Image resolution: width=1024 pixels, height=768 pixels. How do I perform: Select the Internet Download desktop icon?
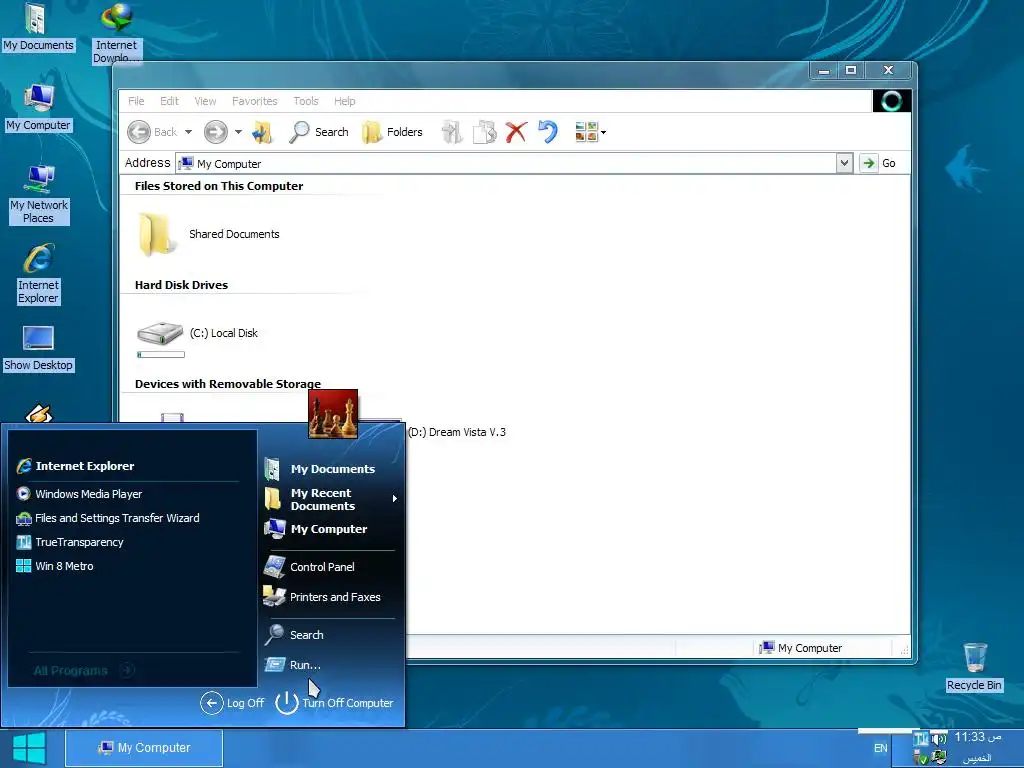pos(117,33)
